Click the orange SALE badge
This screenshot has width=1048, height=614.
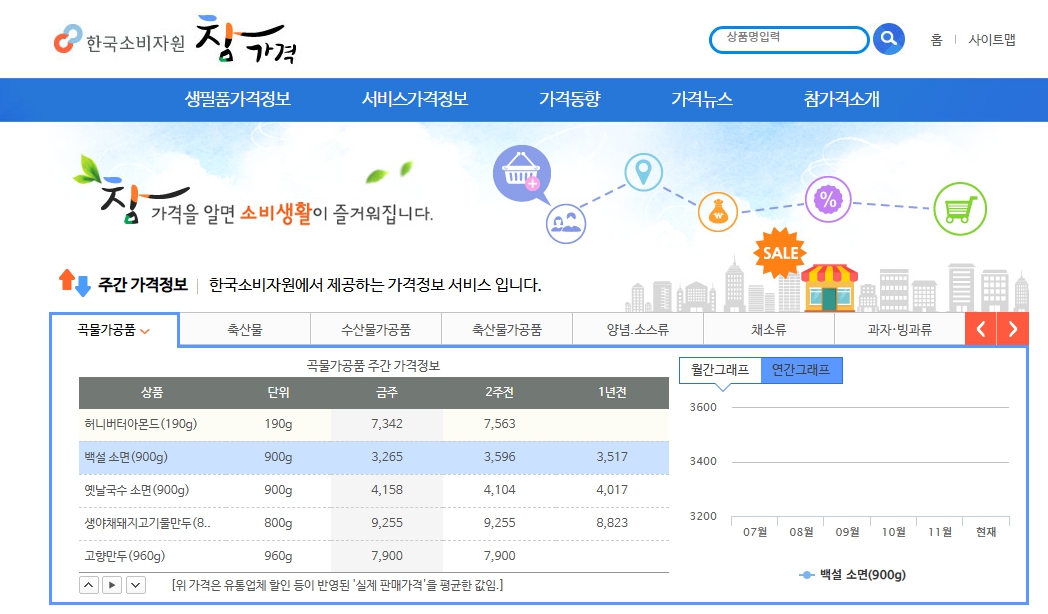click(x=779, y=252)
